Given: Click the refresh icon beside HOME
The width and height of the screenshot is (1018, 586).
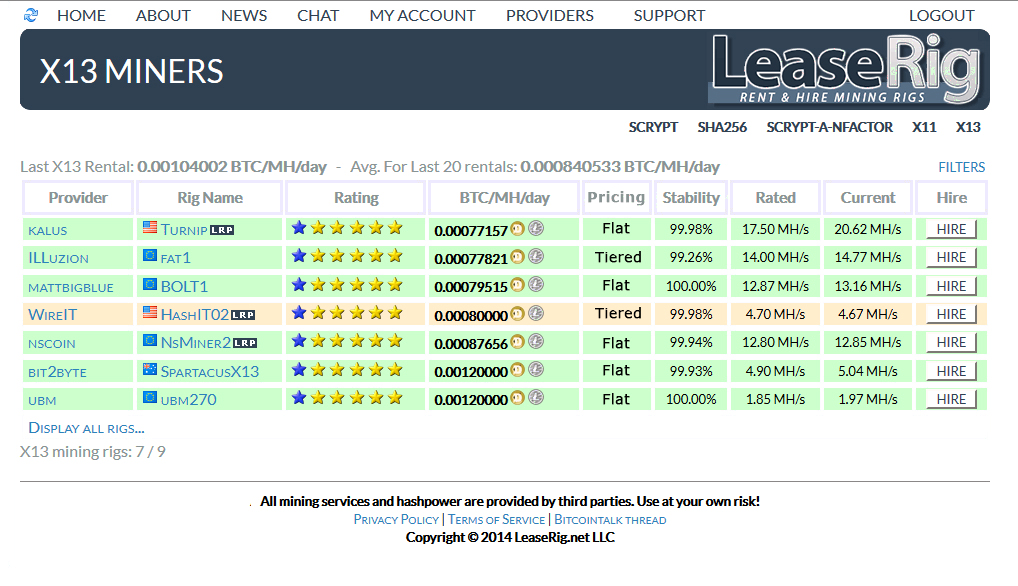Looking at the screenshot, I should (31, 15).
